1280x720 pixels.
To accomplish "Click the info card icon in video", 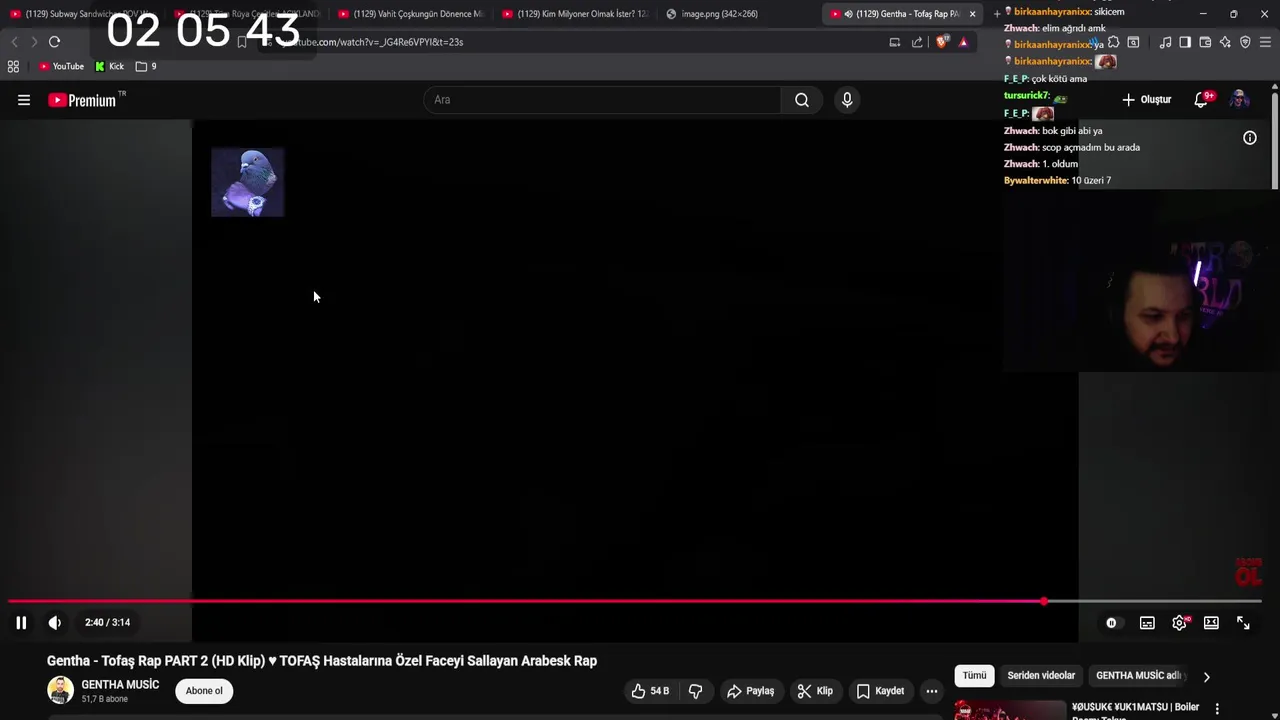I will 1250,138.
